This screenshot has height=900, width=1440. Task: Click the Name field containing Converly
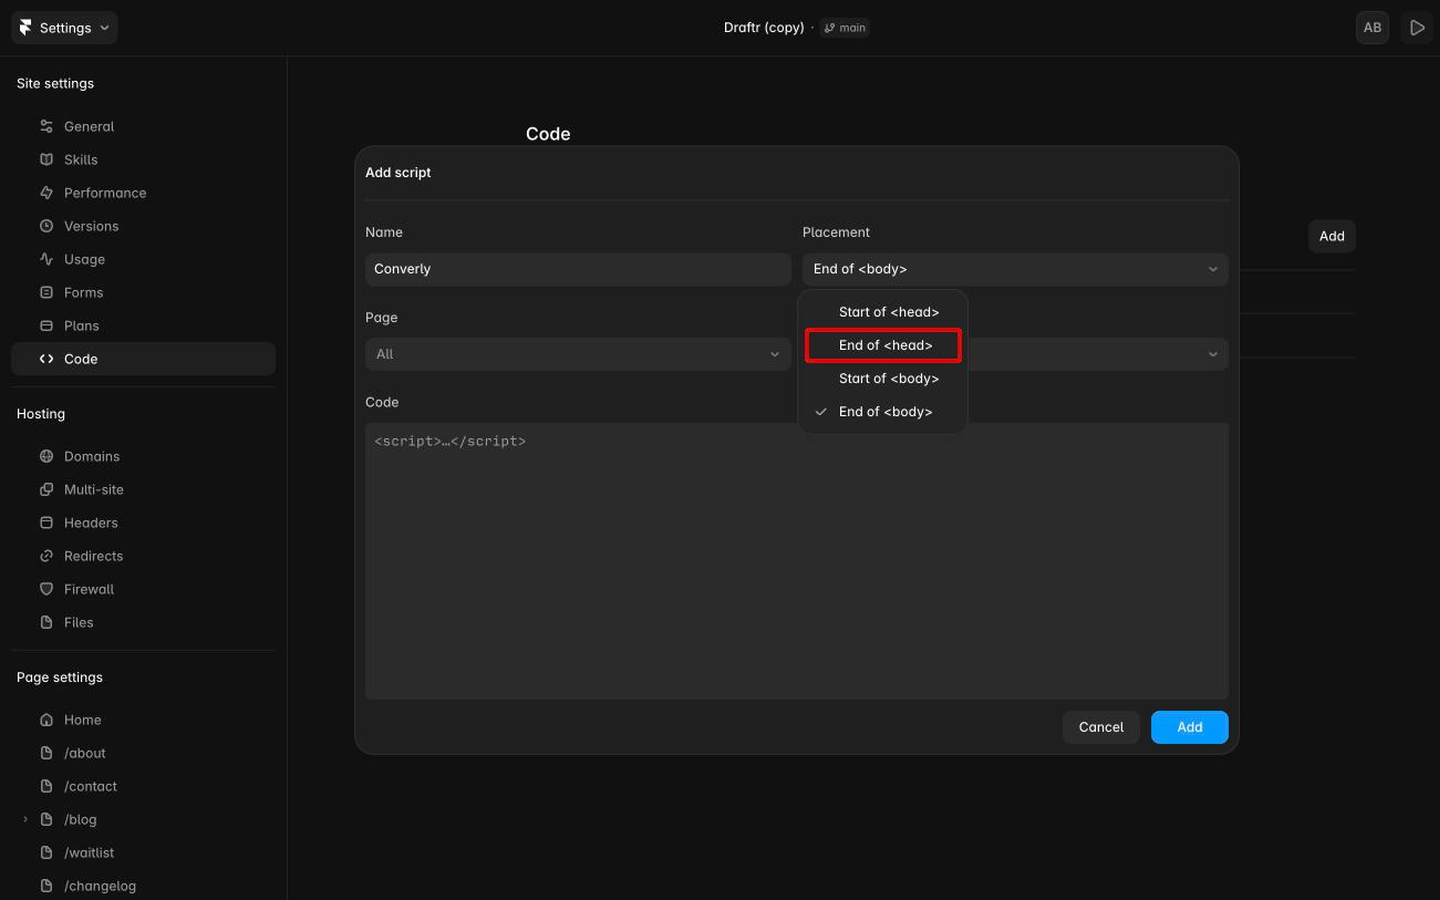coord(578,269)
